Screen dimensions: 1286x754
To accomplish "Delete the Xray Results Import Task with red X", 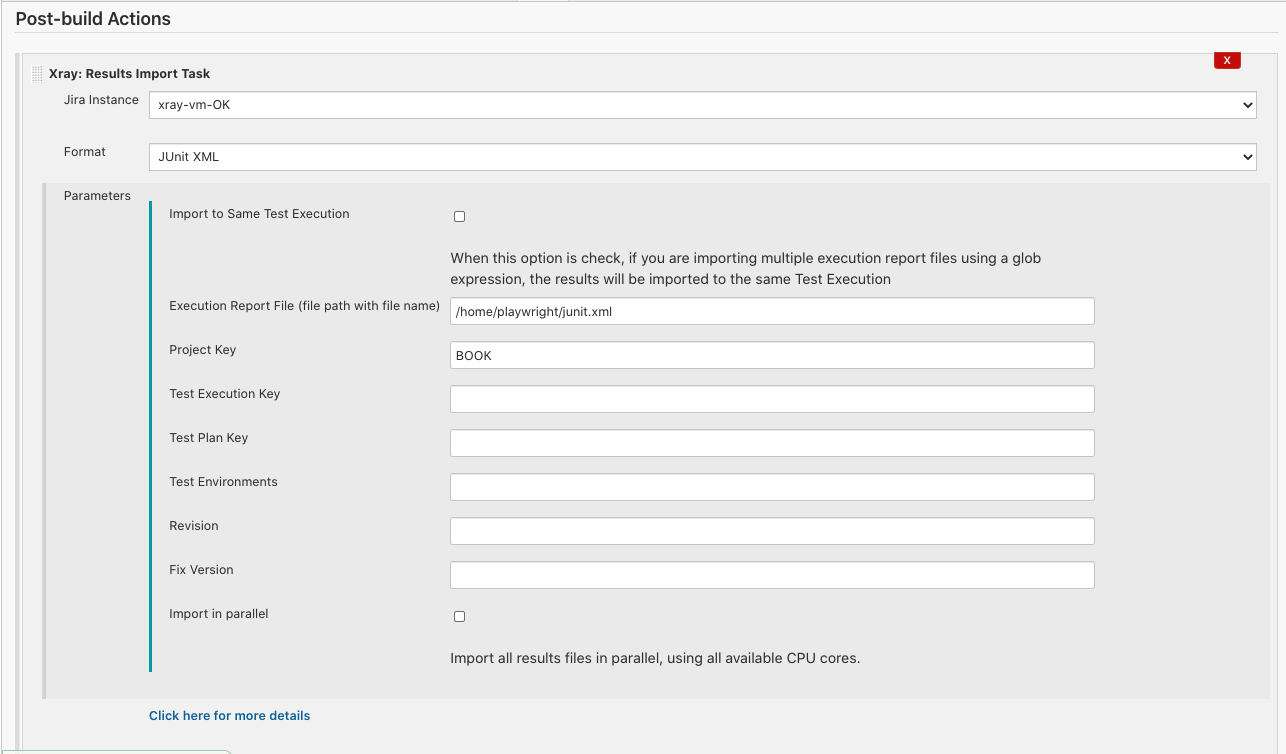I will (x=1227, y=60).
